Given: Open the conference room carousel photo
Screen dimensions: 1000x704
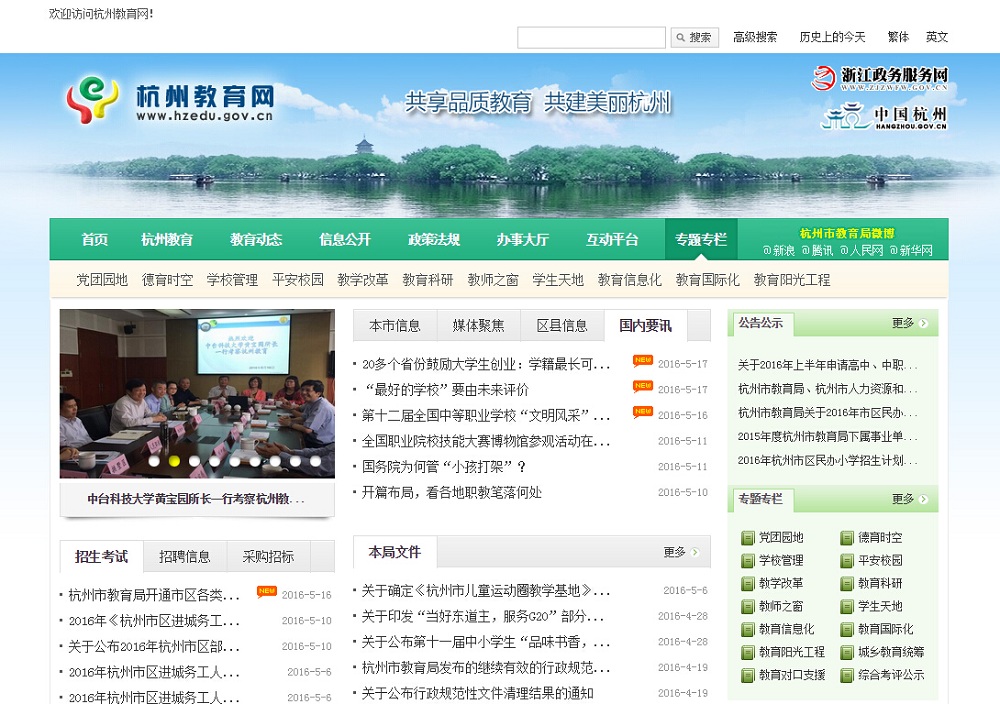Looking at the screenshot, I should click(x=197, y=390).
